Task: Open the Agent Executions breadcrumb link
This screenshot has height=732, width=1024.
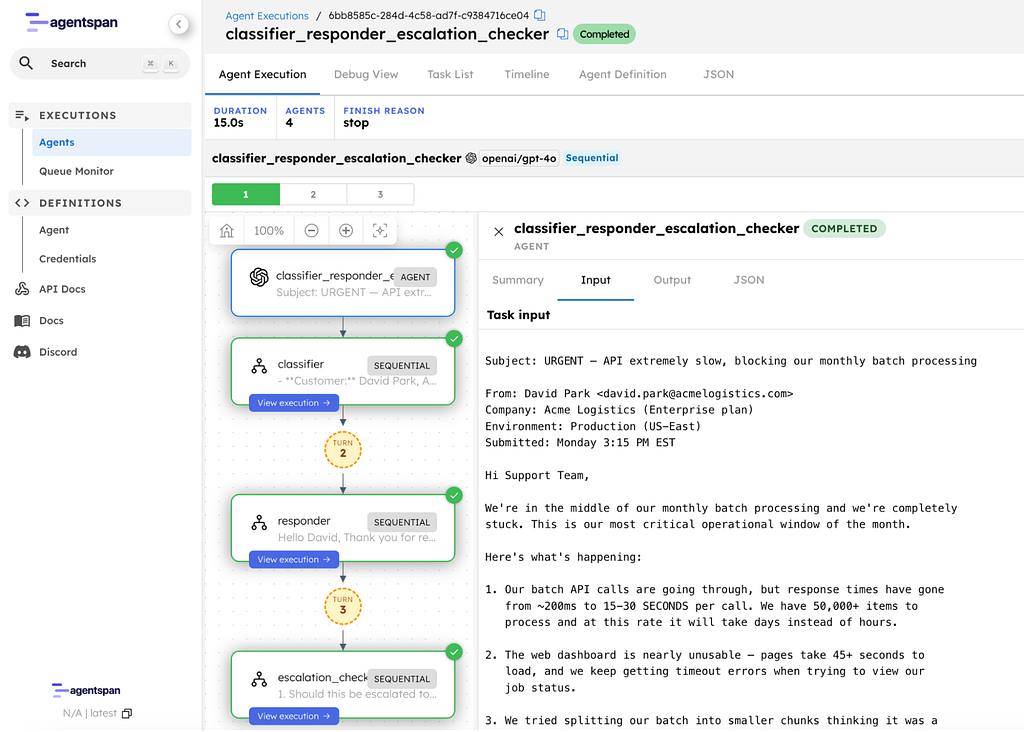Action: pyautogui.click(x=267, y=16)
